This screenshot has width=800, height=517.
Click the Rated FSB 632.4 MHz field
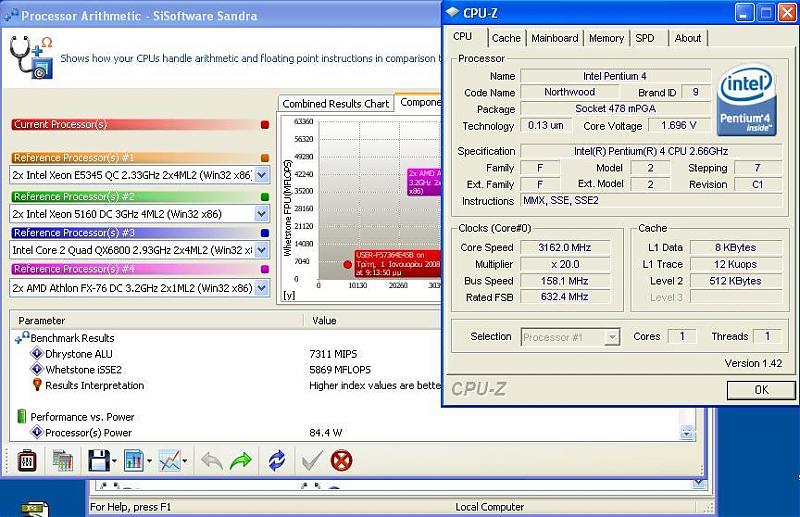pyautogui.click(x=565, y=297)
